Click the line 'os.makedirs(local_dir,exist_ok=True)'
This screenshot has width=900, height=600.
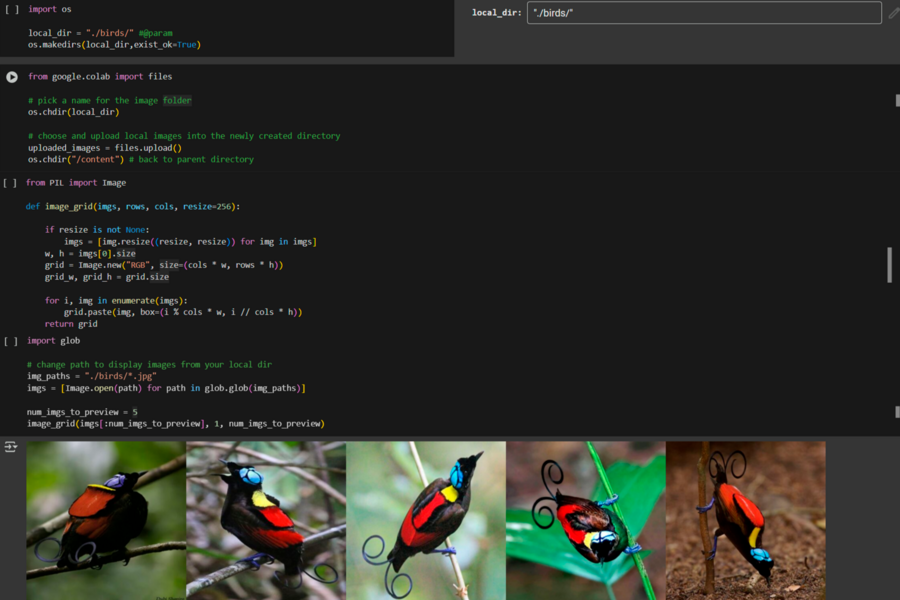(x=114, y=45)
